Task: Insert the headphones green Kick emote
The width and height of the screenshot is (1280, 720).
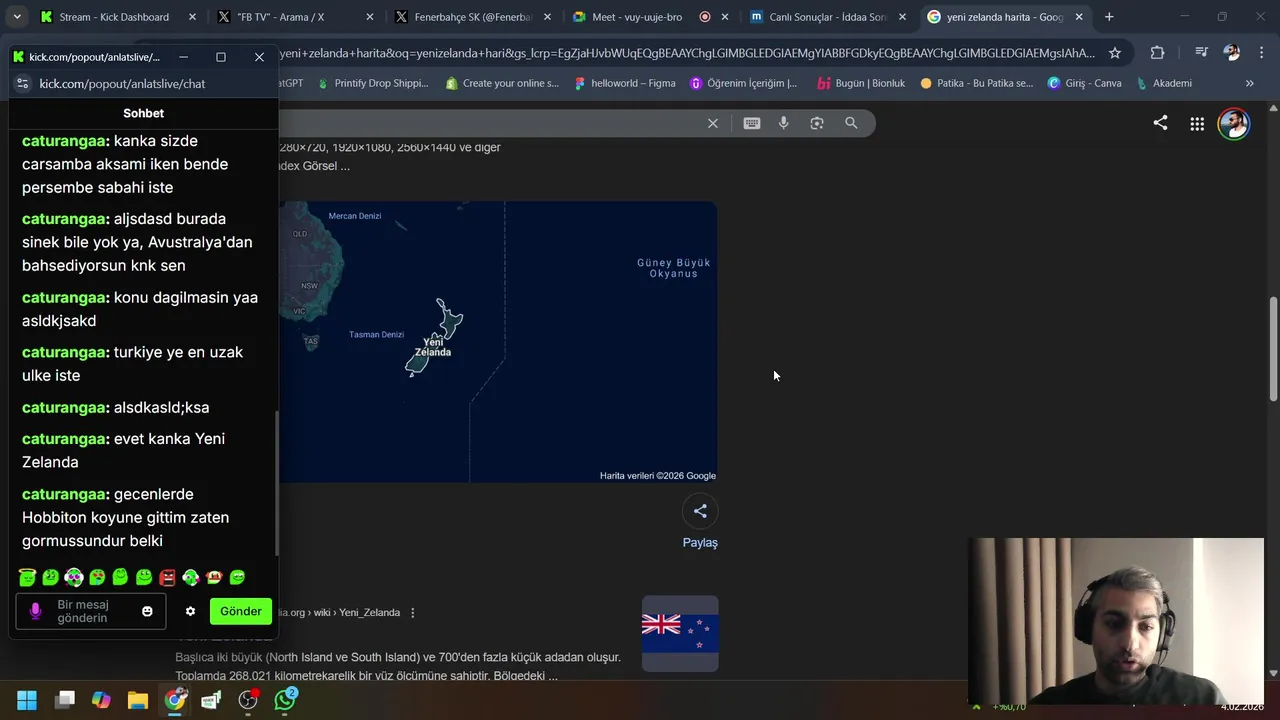Action: coord(190,577)
